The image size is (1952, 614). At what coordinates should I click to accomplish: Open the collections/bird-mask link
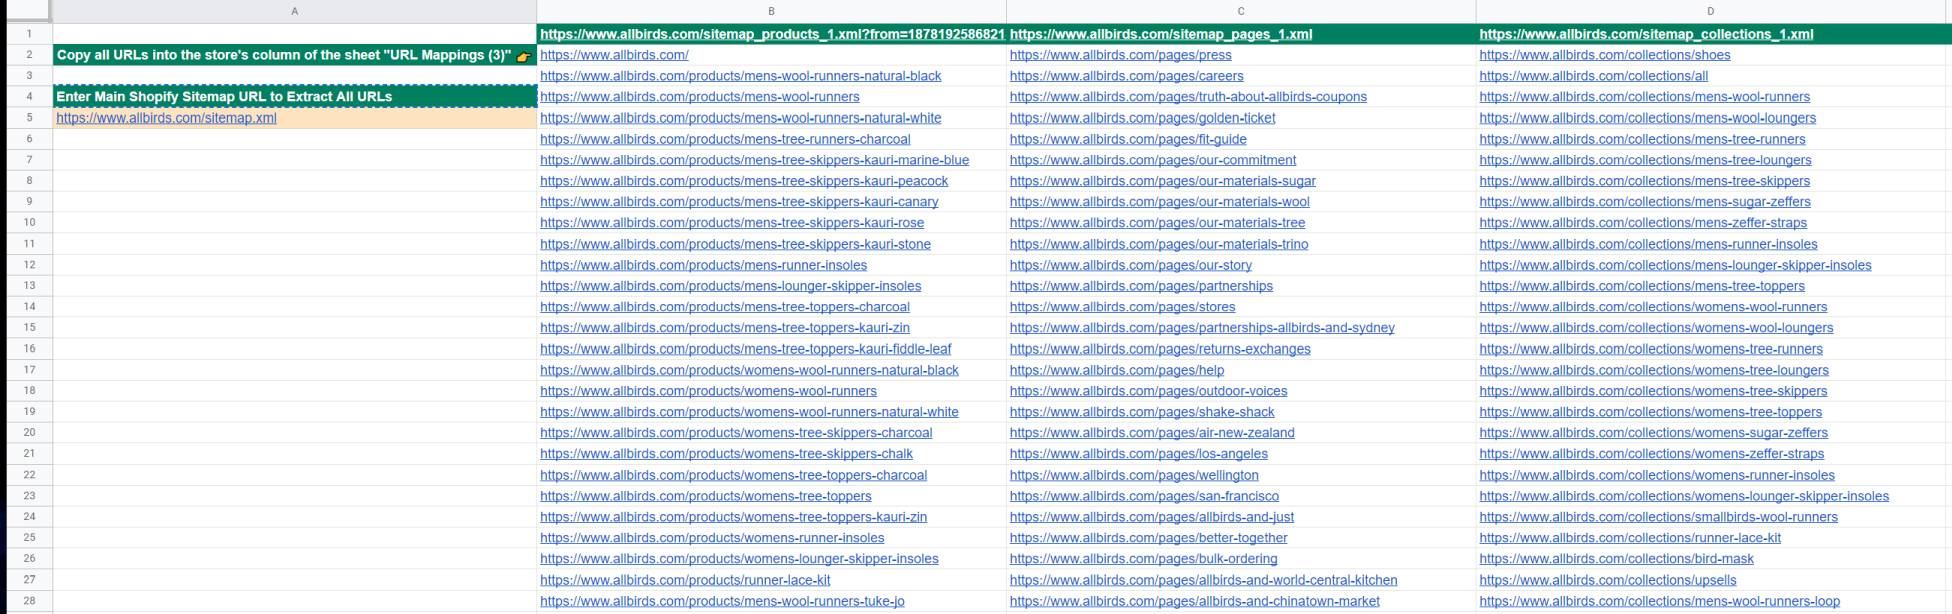pos(1617,559)
